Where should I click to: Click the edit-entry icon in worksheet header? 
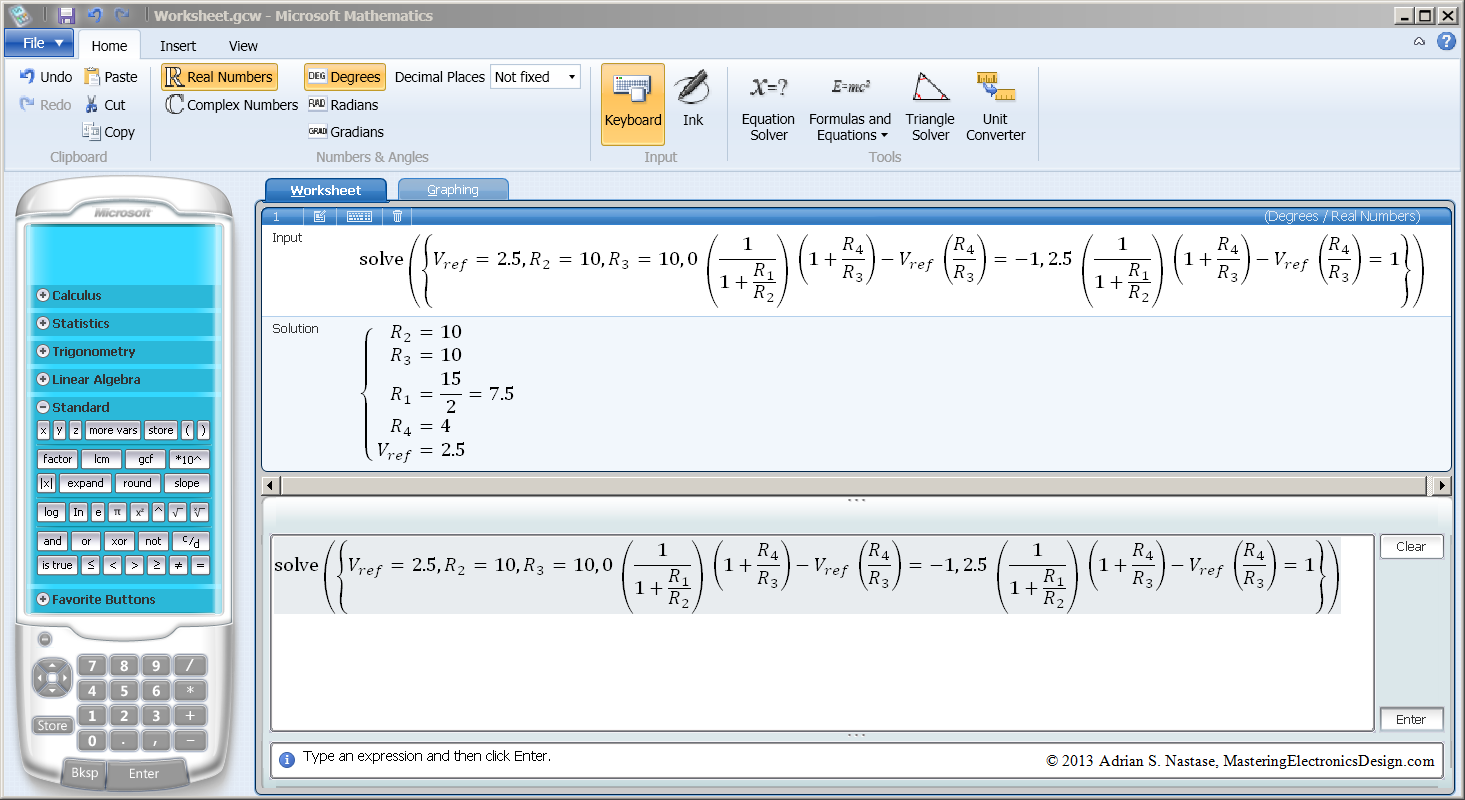click(320, 216)
